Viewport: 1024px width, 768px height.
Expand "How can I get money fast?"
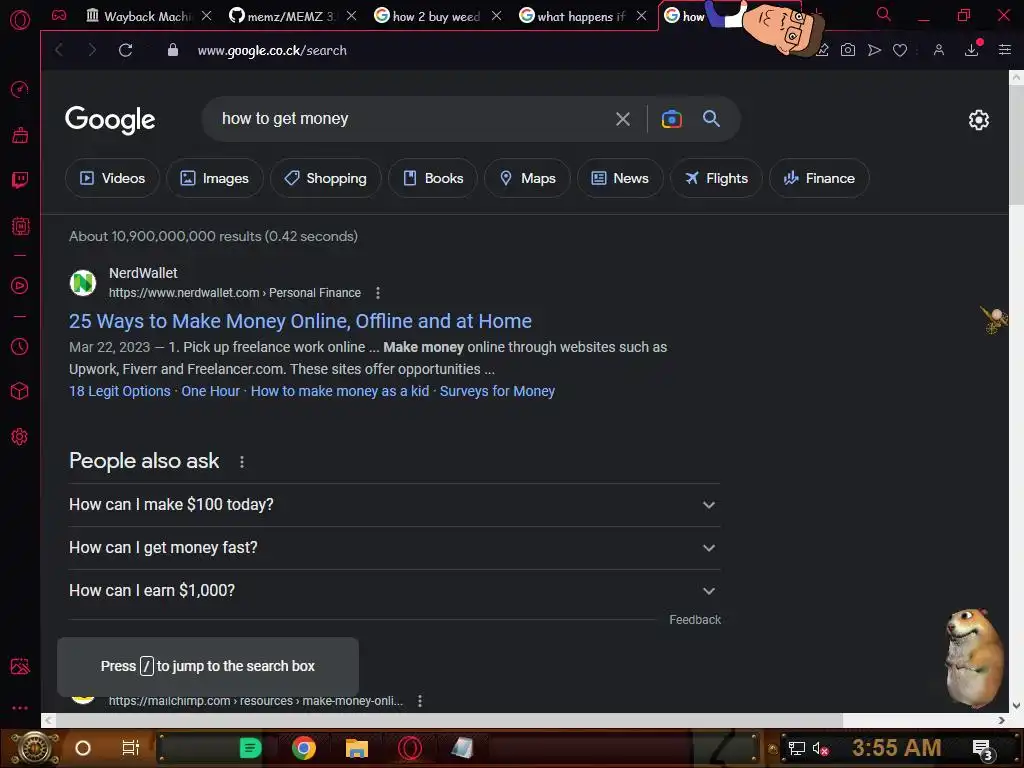click(x=394, y=548)
